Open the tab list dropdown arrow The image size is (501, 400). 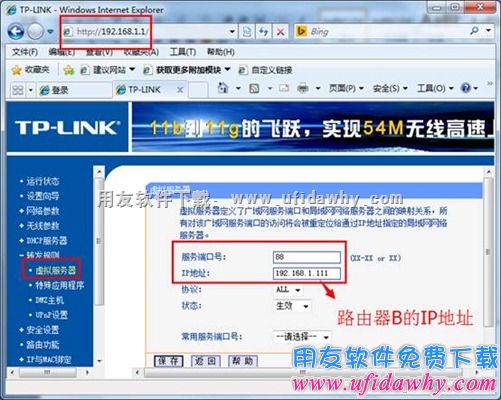(31, 90)
